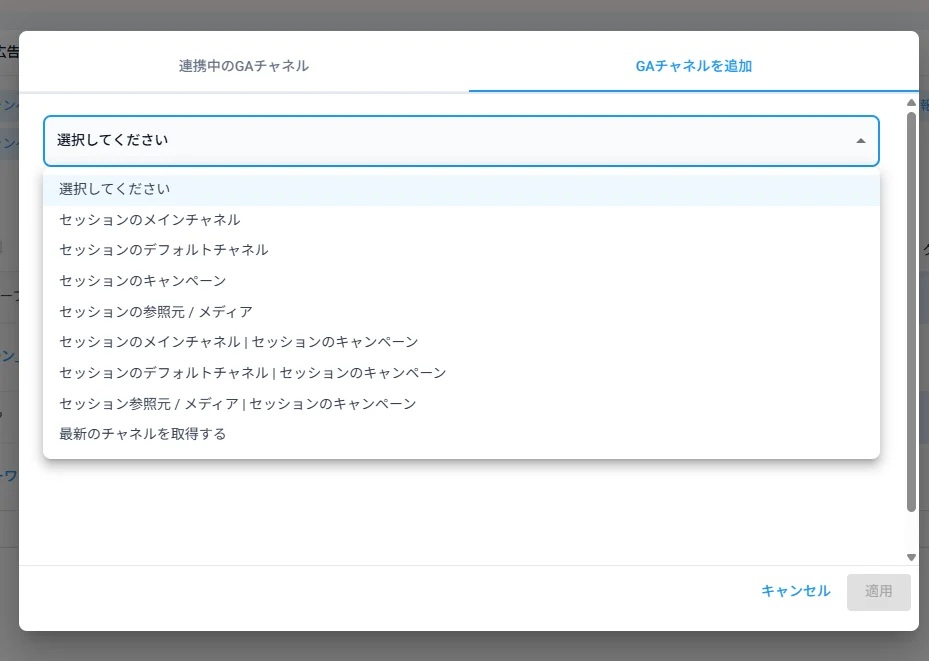Click the scrollbar track below the thumb
The height and width of the screenshot is (661, 929).
911,532
